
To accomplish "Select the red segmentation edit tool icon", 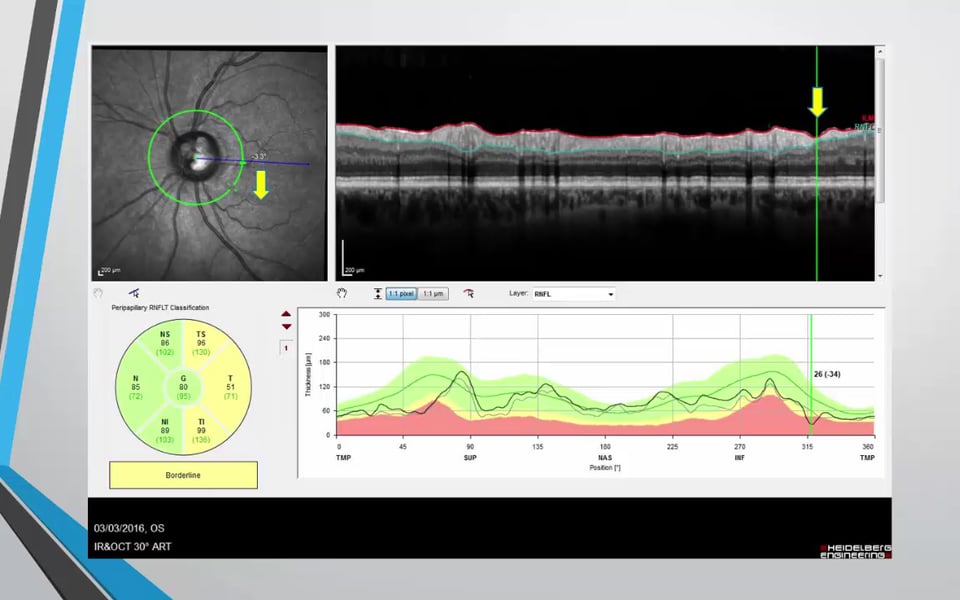I will tap(469, 294).
